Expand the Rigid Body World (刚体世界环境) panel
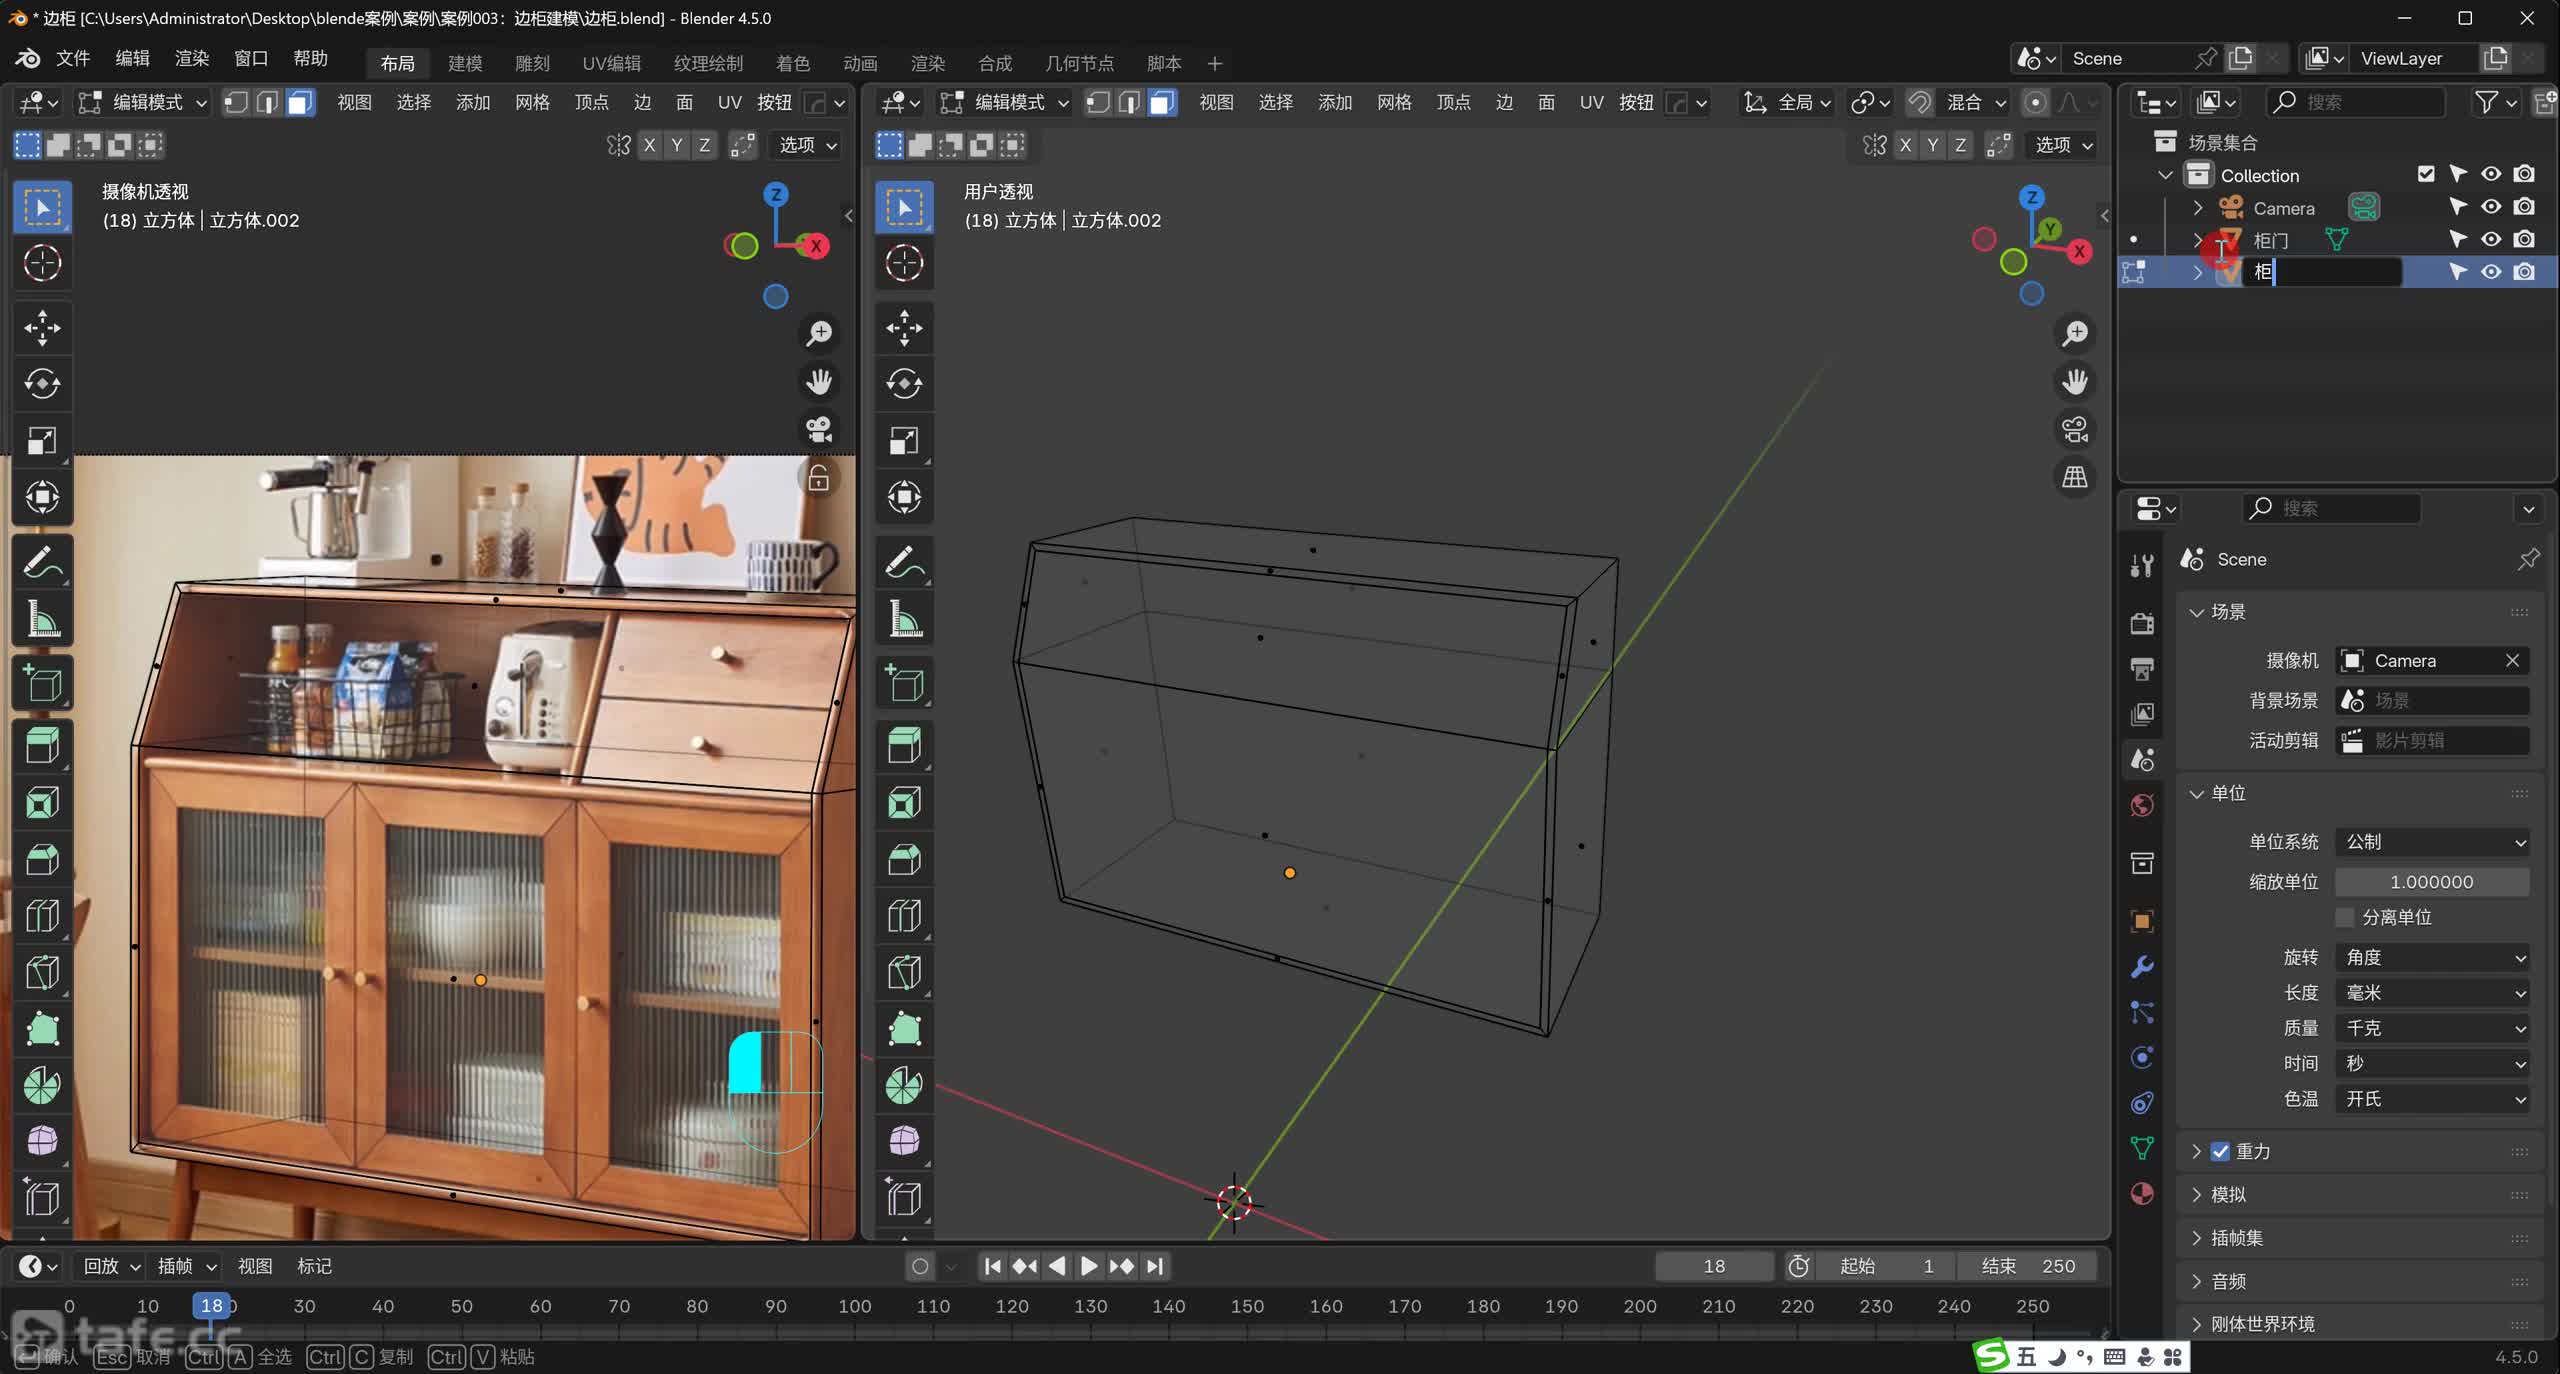The height and width of the screenshot is (1374, 2560). (2262, 1324)
